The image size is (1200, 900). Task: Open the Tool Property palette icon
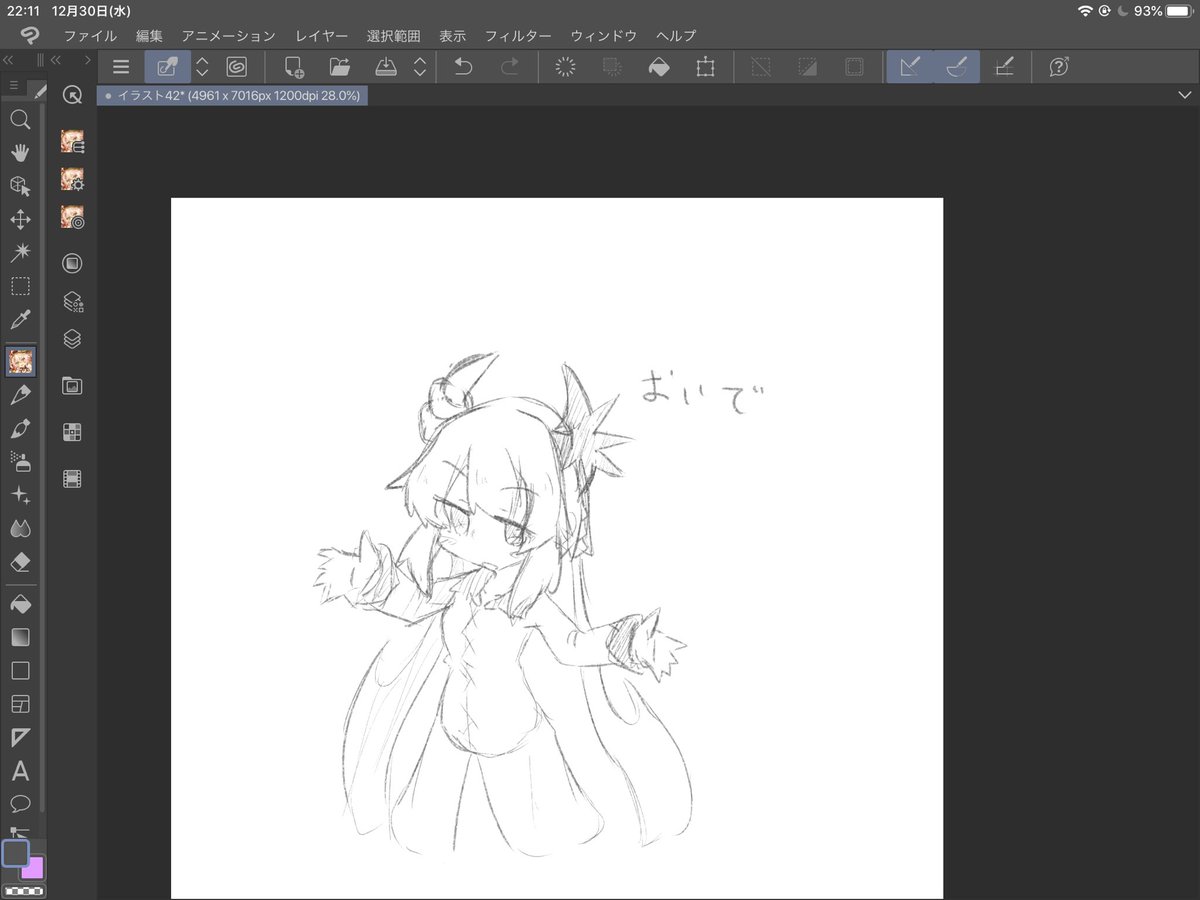[72, 179]
